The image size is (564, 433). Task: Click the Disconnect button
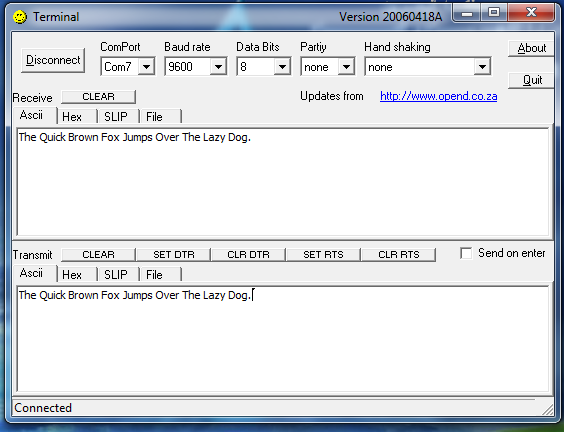(53, 60)
